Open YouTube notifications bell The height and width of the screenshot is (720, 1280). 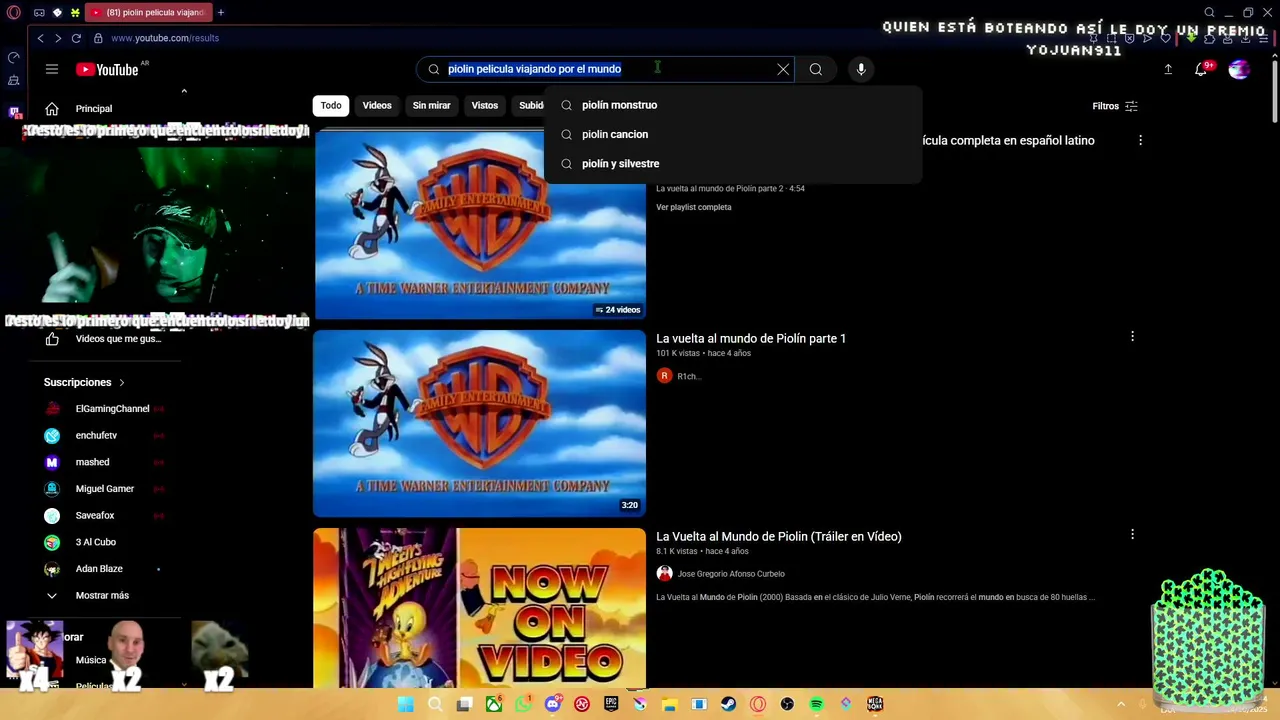click(x=1202, y=69)
